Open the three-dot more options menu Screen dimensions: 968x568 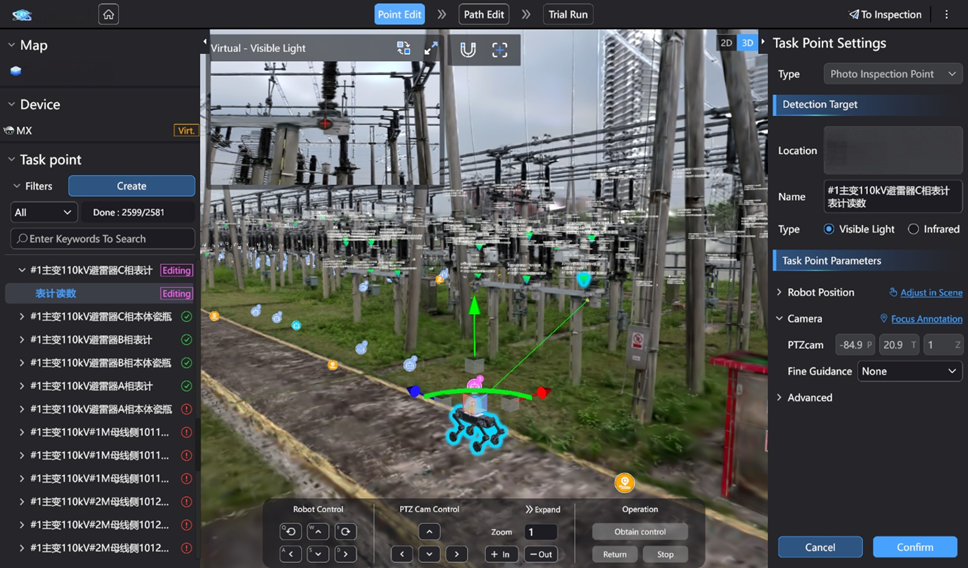[x=946, y=15]
